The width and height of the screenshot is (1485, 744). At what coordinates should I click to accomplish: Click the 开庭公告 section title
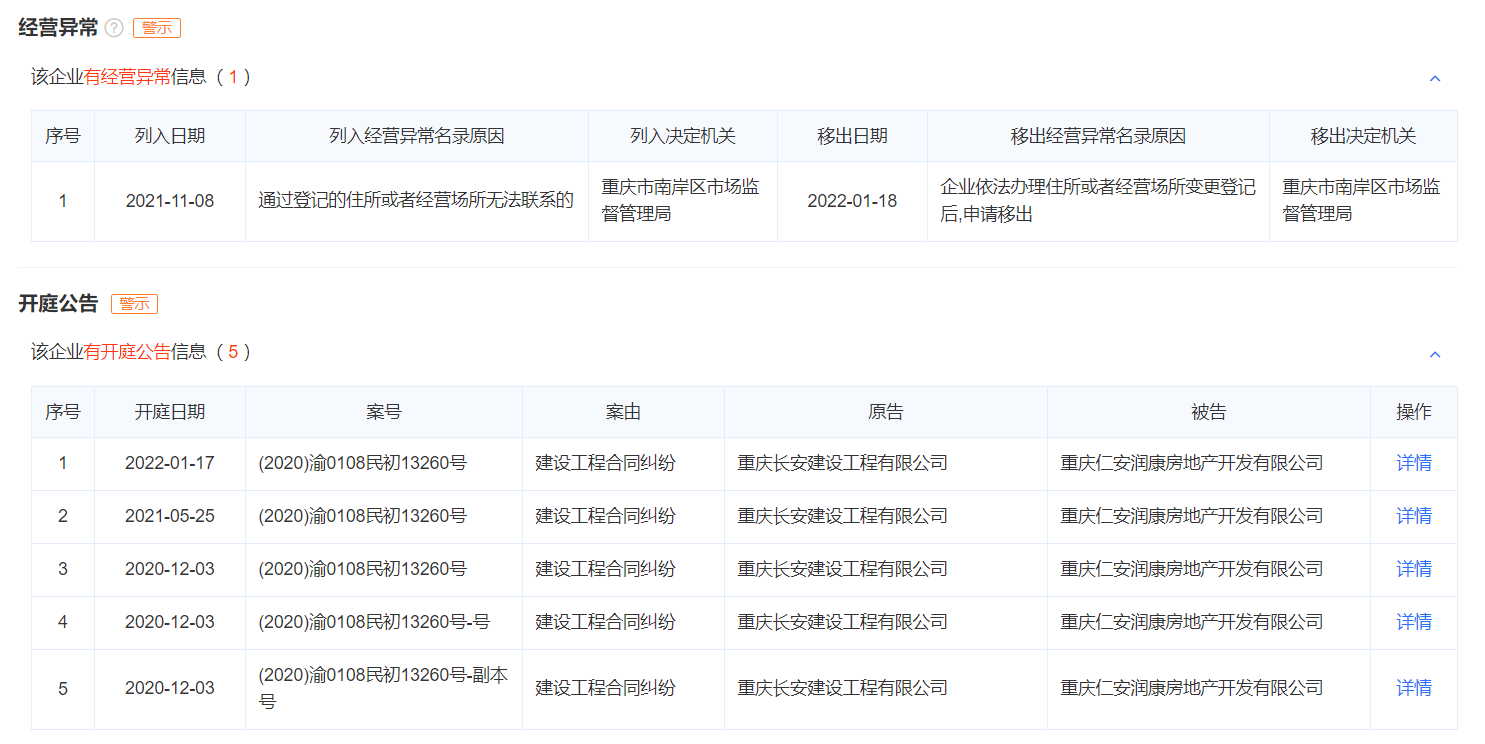click(x=58, y=304)
